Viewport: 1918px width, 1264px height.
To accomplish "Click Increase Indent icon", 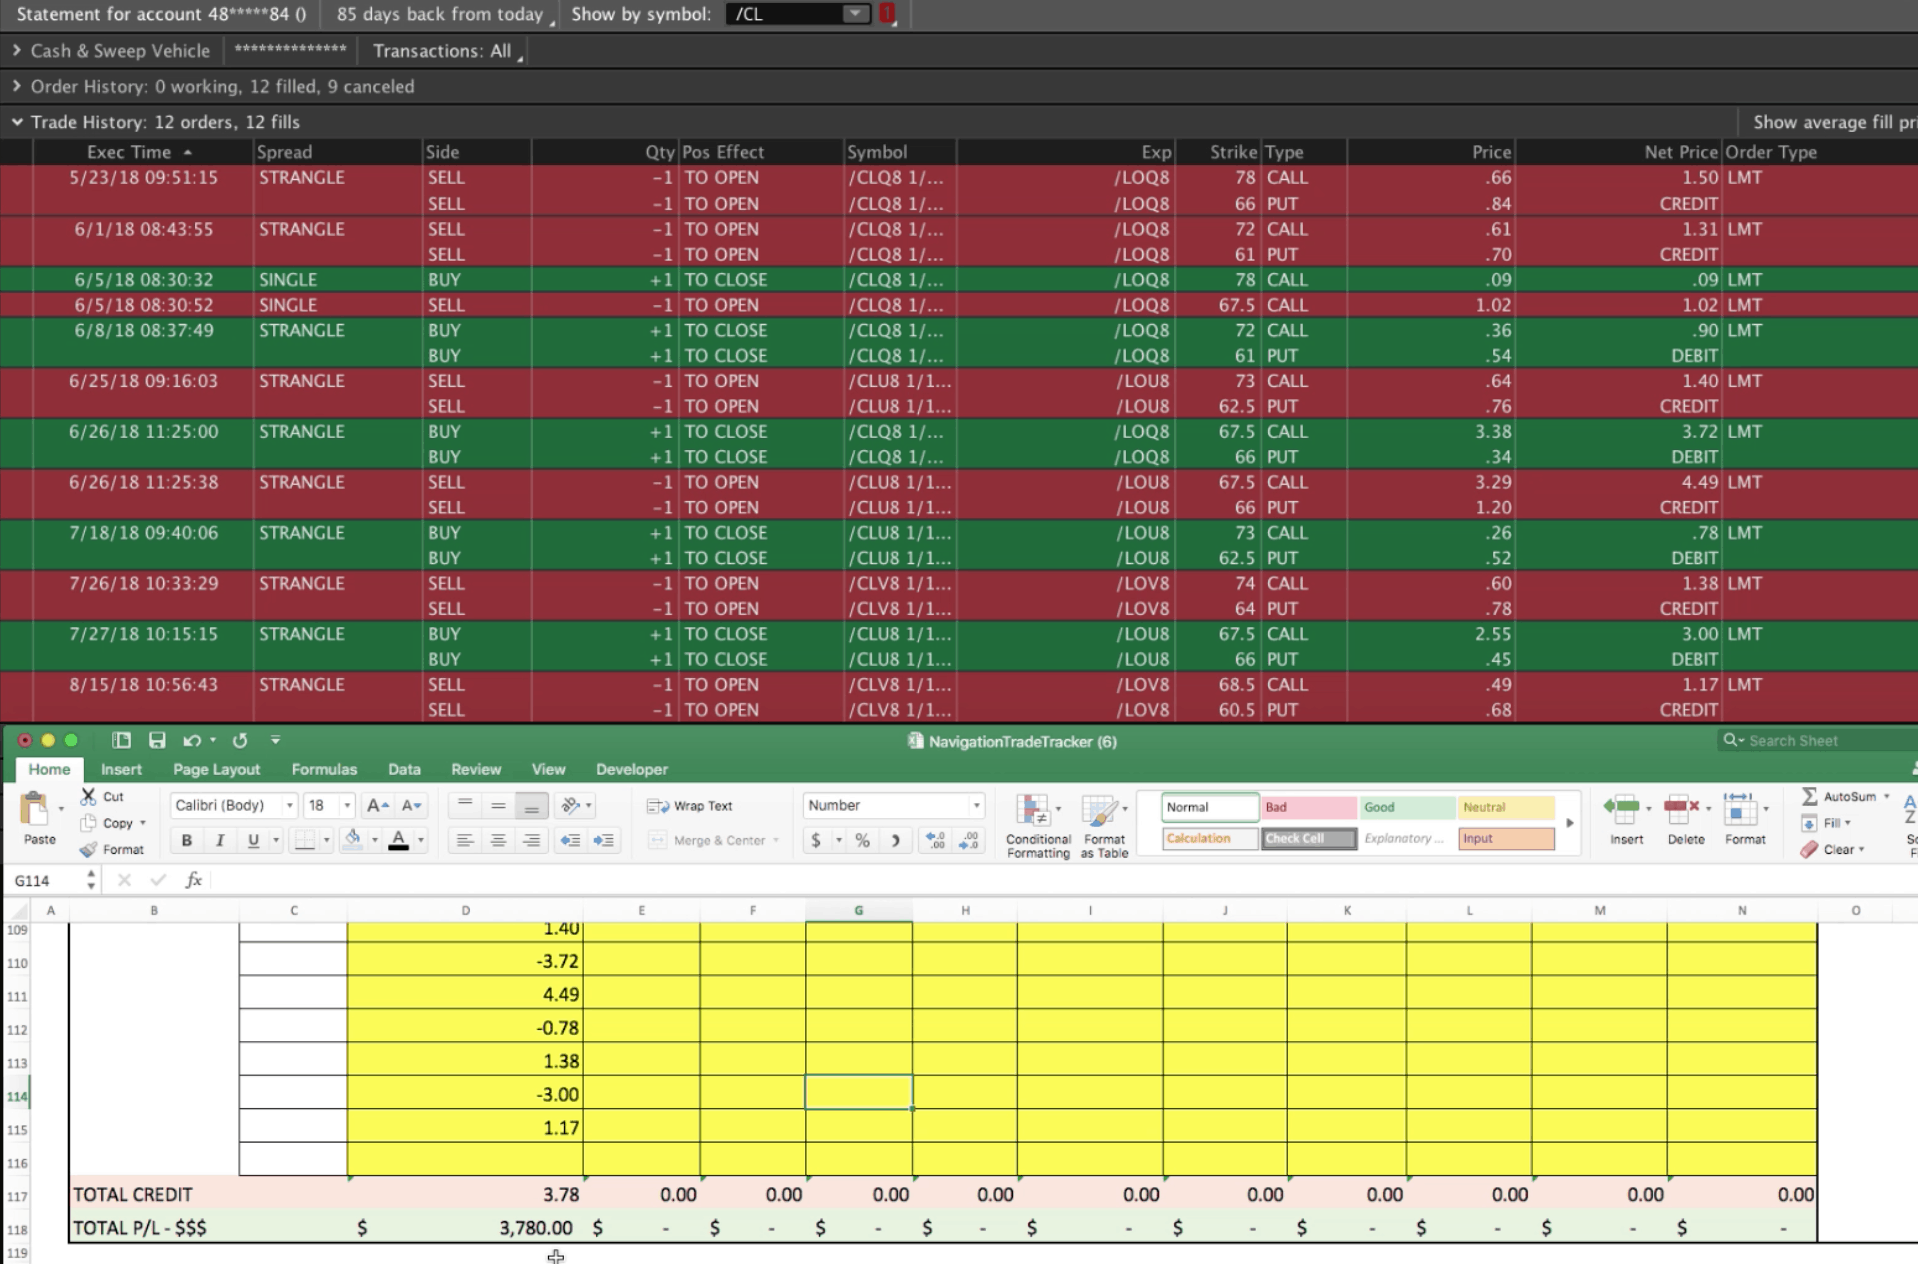I will click(604, 840).
